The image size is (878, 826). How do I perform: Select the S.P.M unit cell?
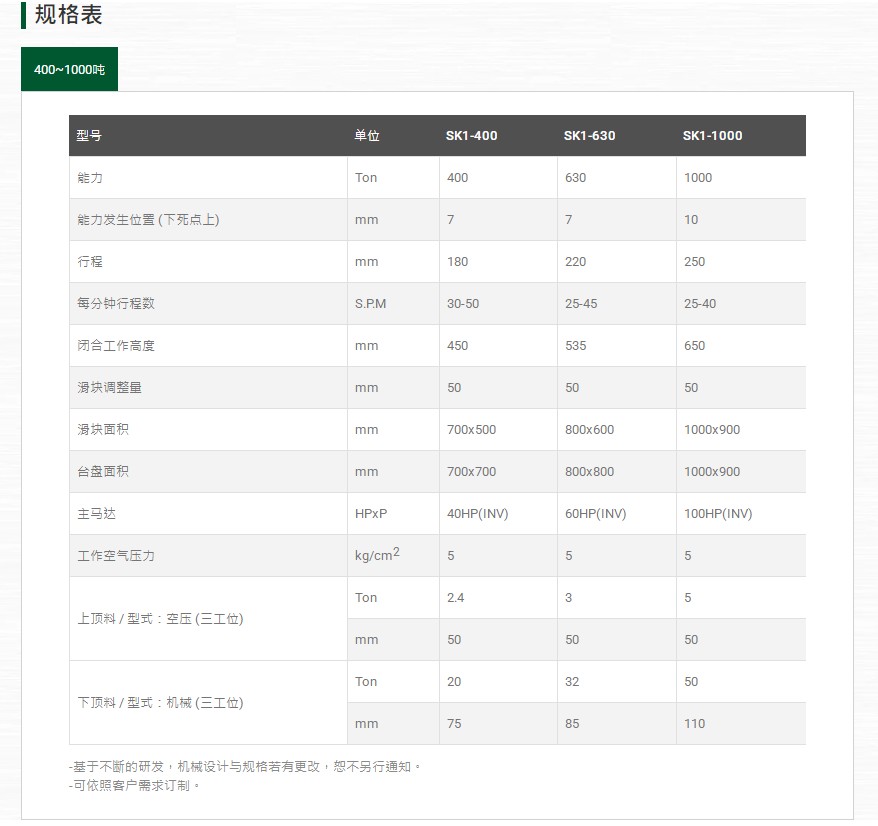370,304
